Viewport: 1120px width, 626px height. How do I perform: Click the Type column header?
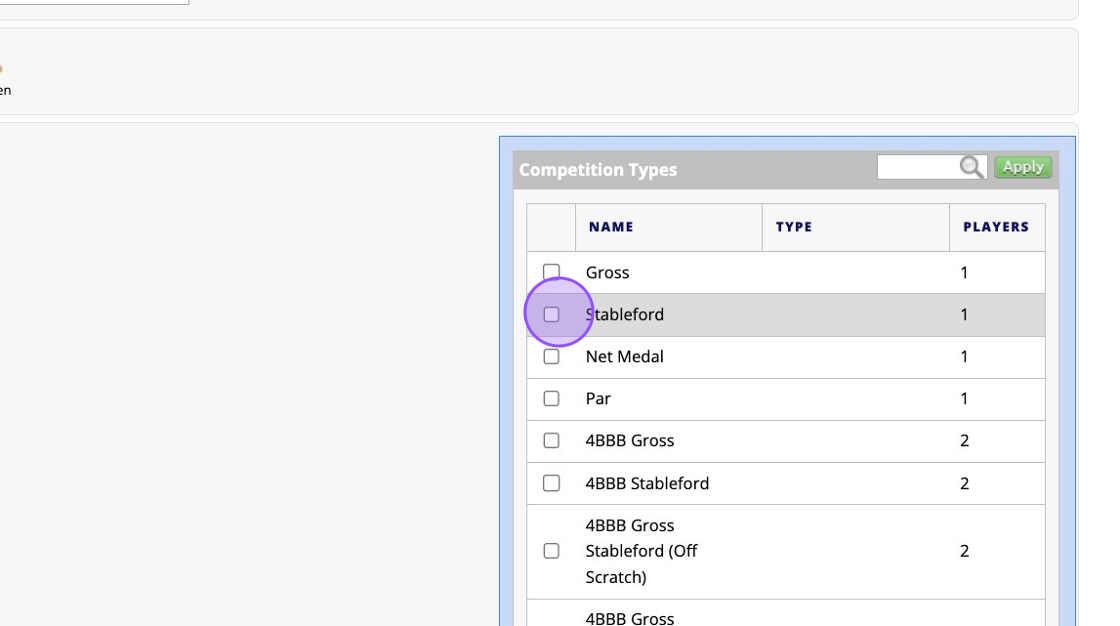[794, 227]
